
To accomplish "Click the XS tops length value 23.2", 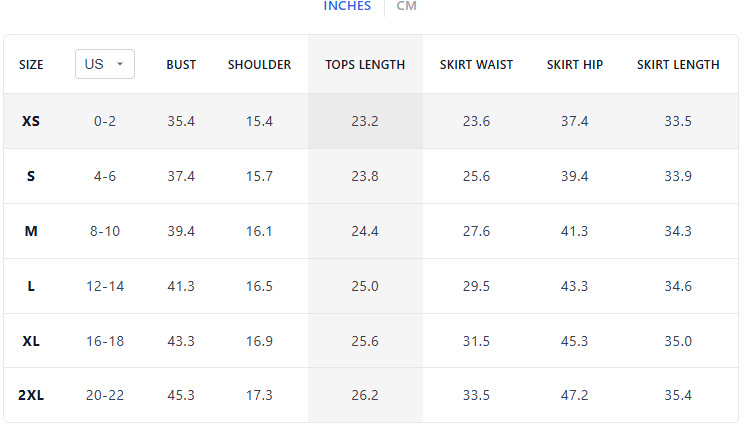I will [x=365, y=121].
